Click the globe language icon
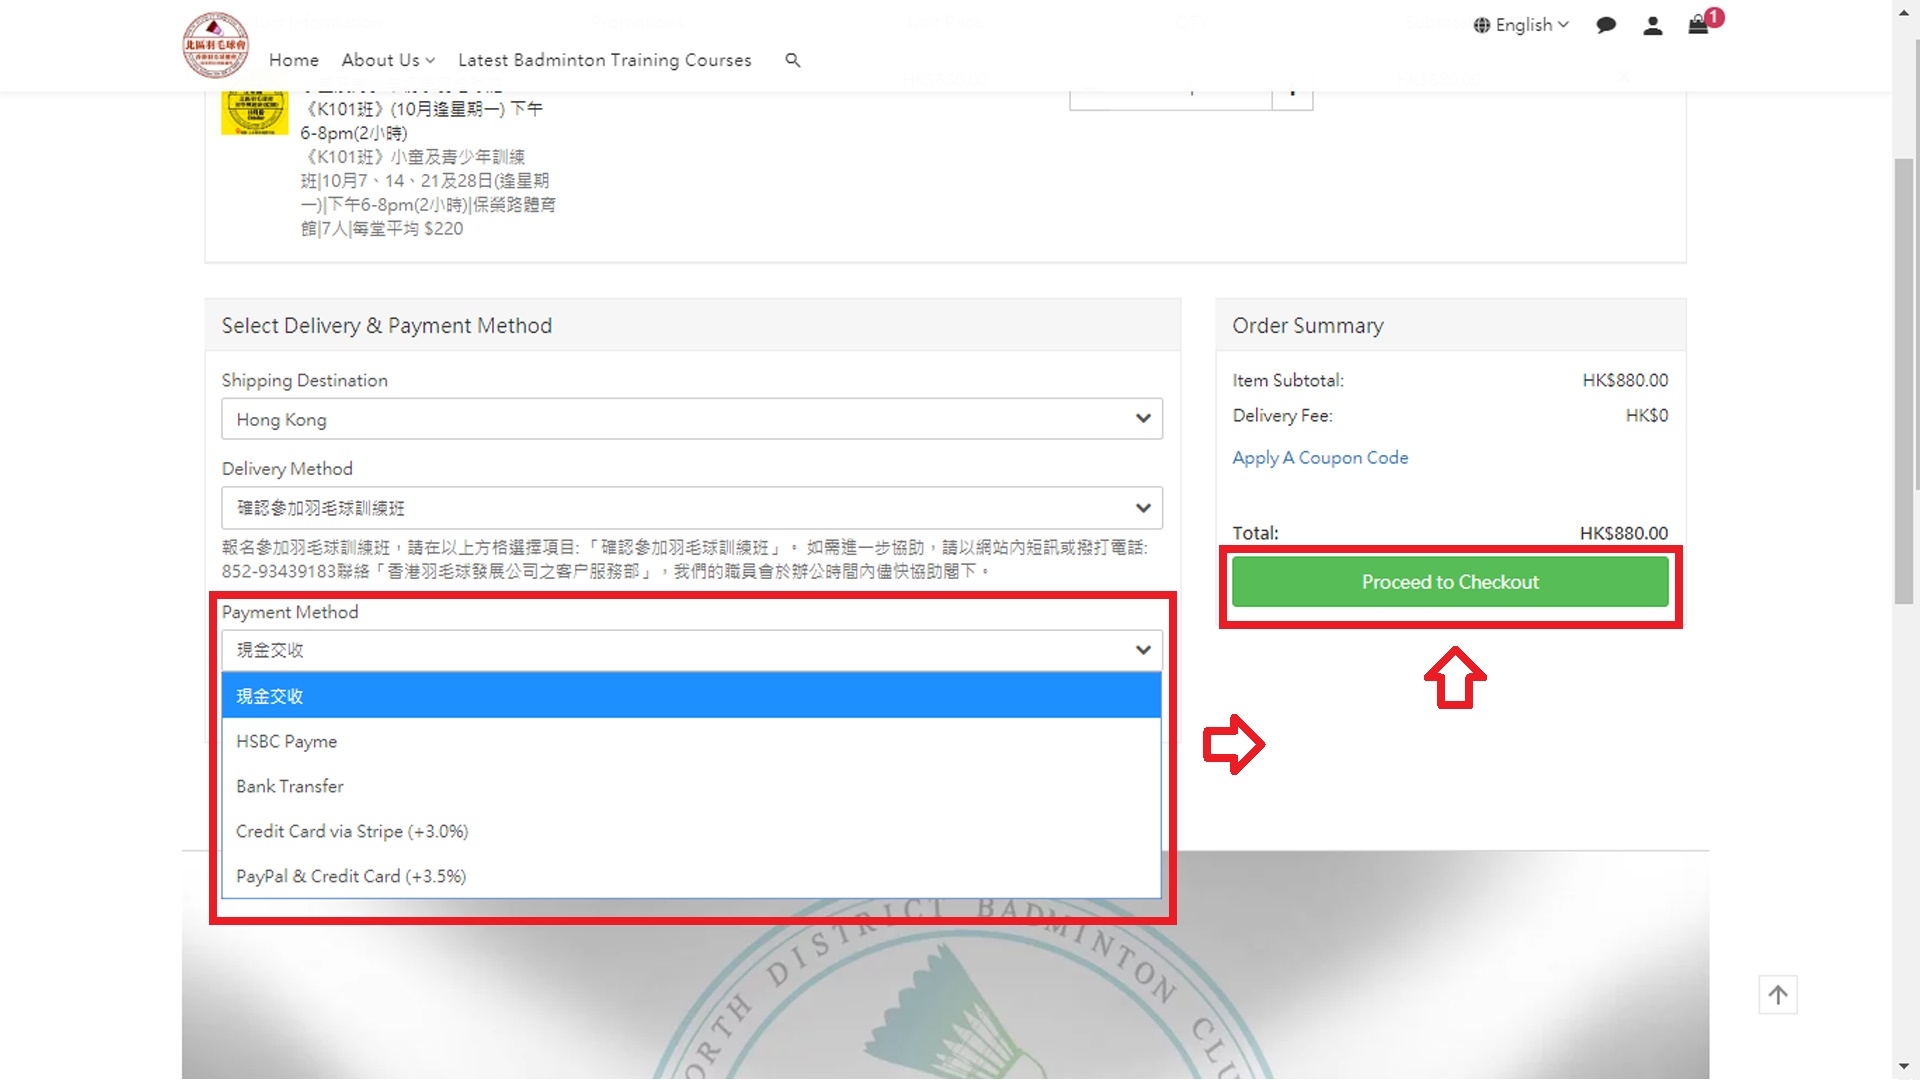This screenshot has height=1080, width=1920. pos(1482,25)
